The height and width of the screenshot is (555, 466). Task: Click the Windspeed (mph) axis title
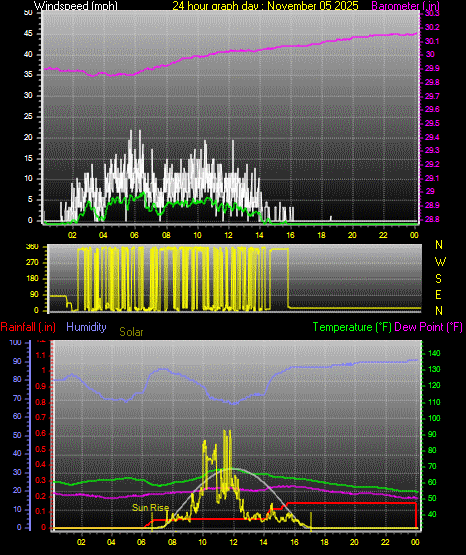(x=76, y=5)
